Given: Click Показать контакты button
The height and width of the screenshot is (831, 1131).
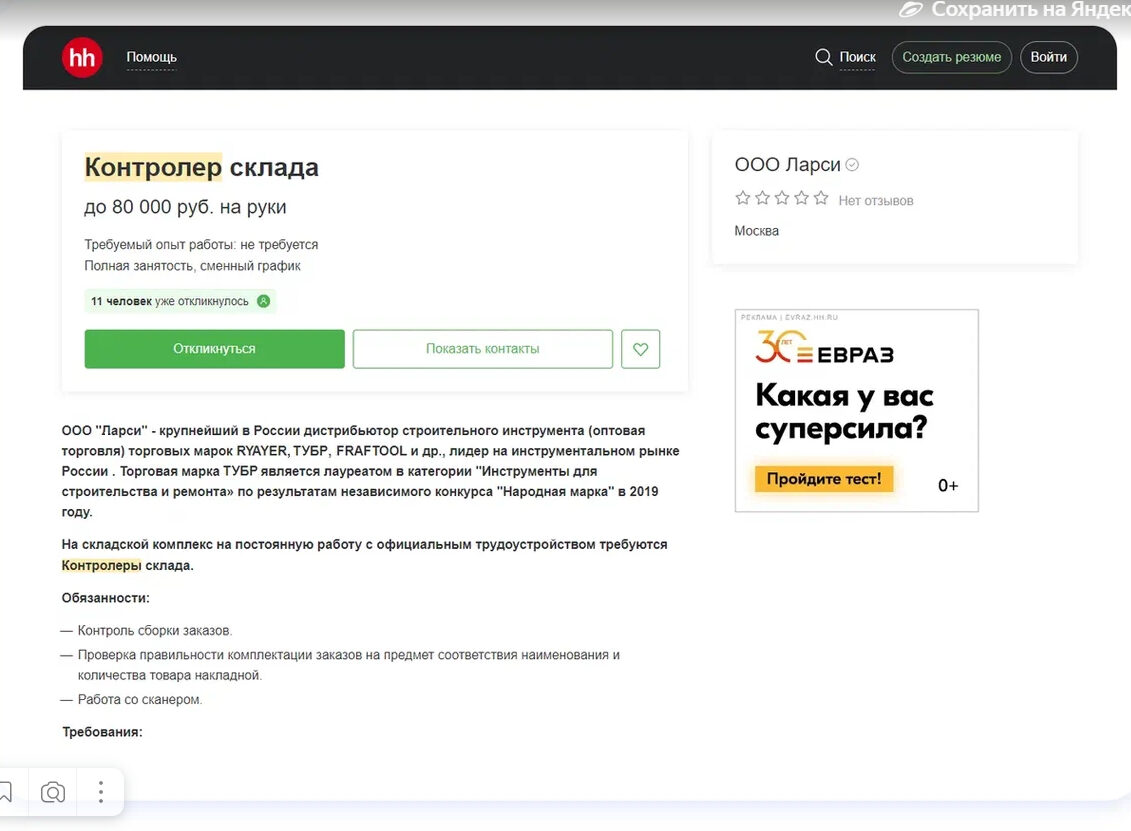Looking at the screenshot, I should tap(483, 349).
